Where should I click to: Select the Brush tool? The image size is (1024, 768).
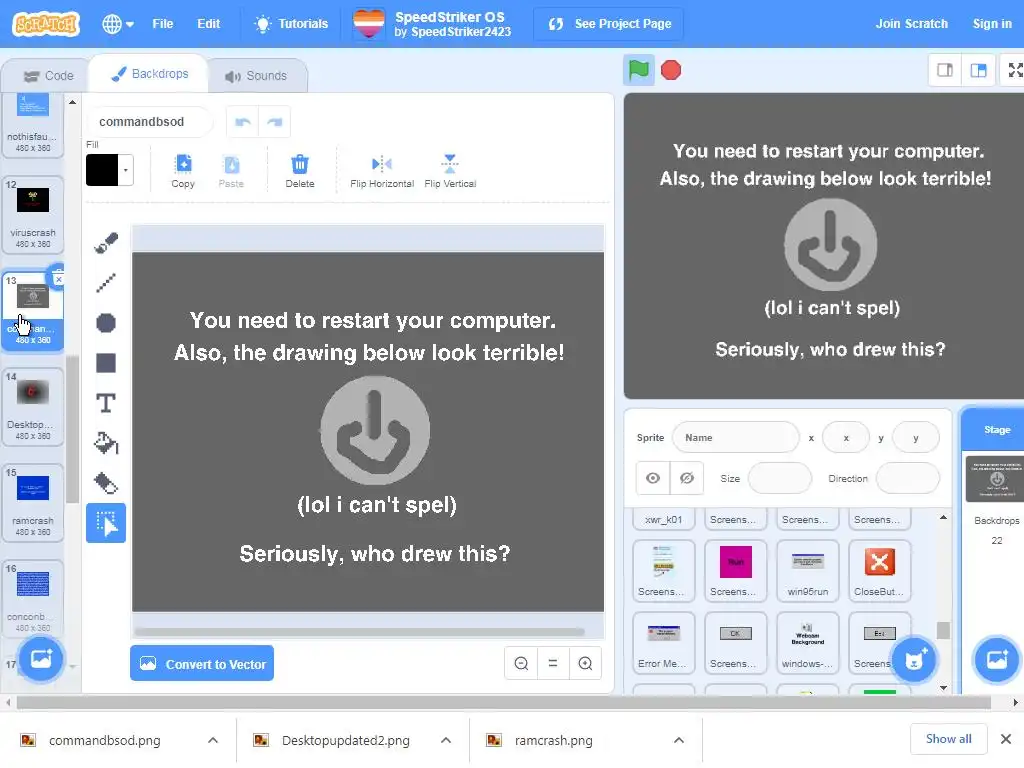click(106, 242)
